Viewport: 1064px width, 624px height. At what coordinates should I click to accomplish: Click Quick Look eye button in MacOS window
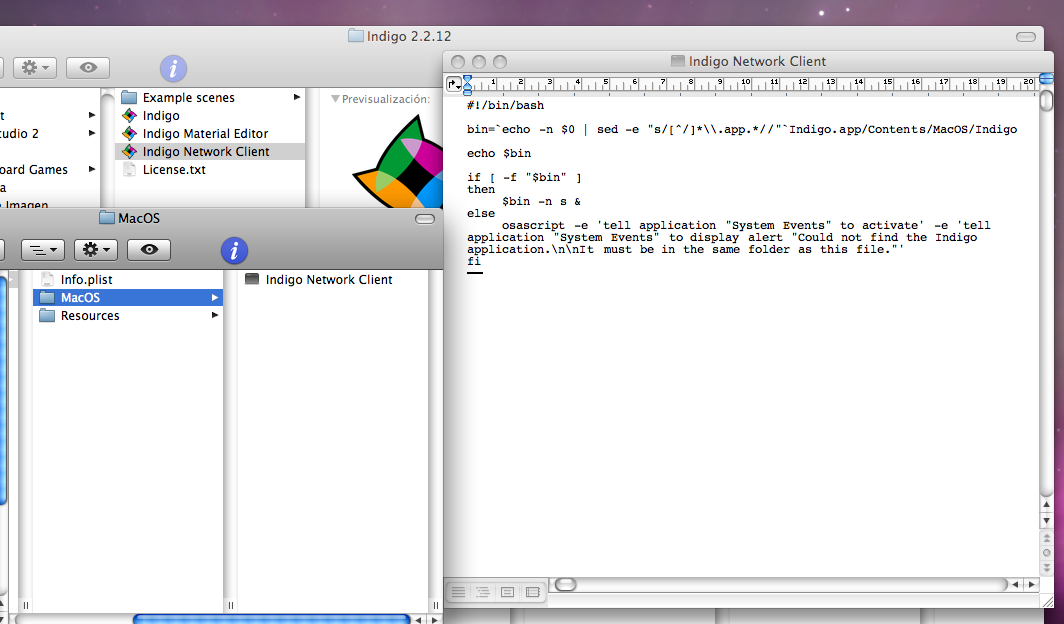point(149,250)
